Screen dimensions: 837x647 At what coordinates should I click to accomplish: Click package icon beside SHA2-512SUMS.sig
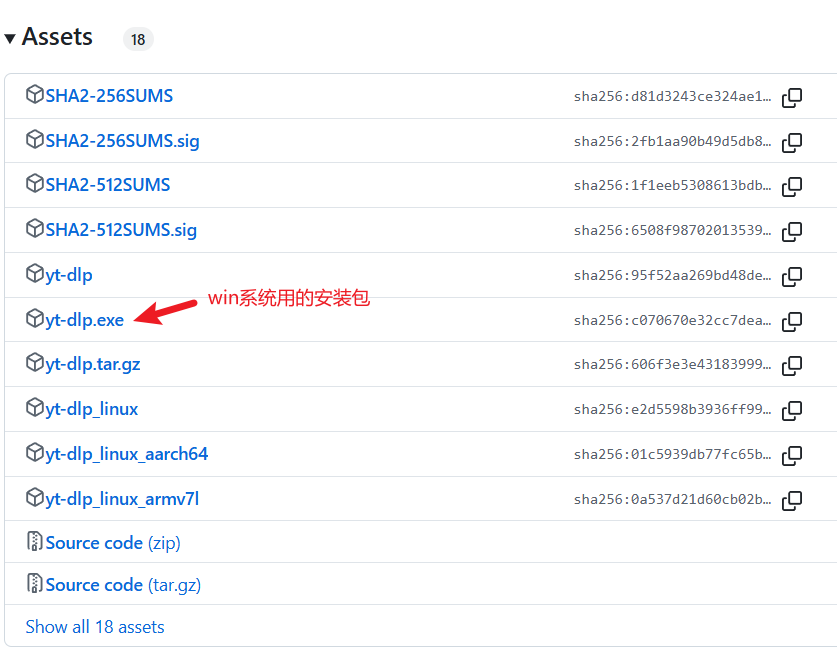tap(35, 228)
